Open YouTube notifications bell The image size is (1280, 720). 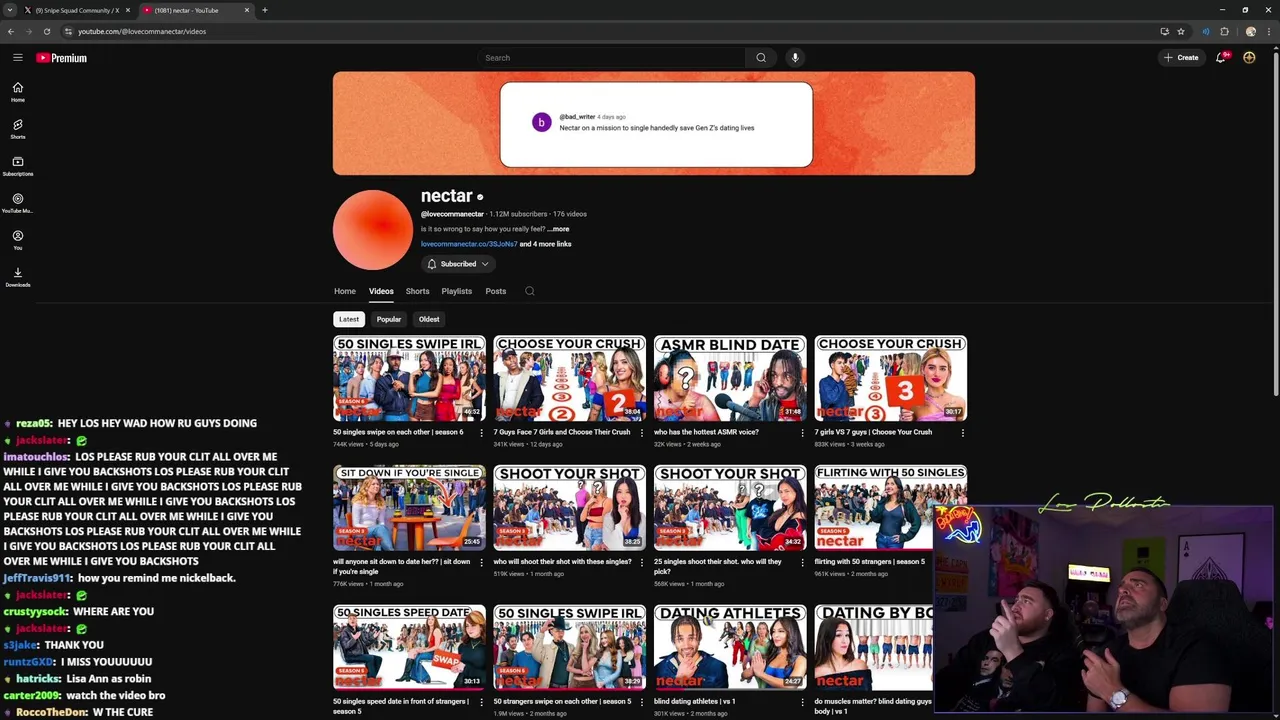[x=1221, y=58]
